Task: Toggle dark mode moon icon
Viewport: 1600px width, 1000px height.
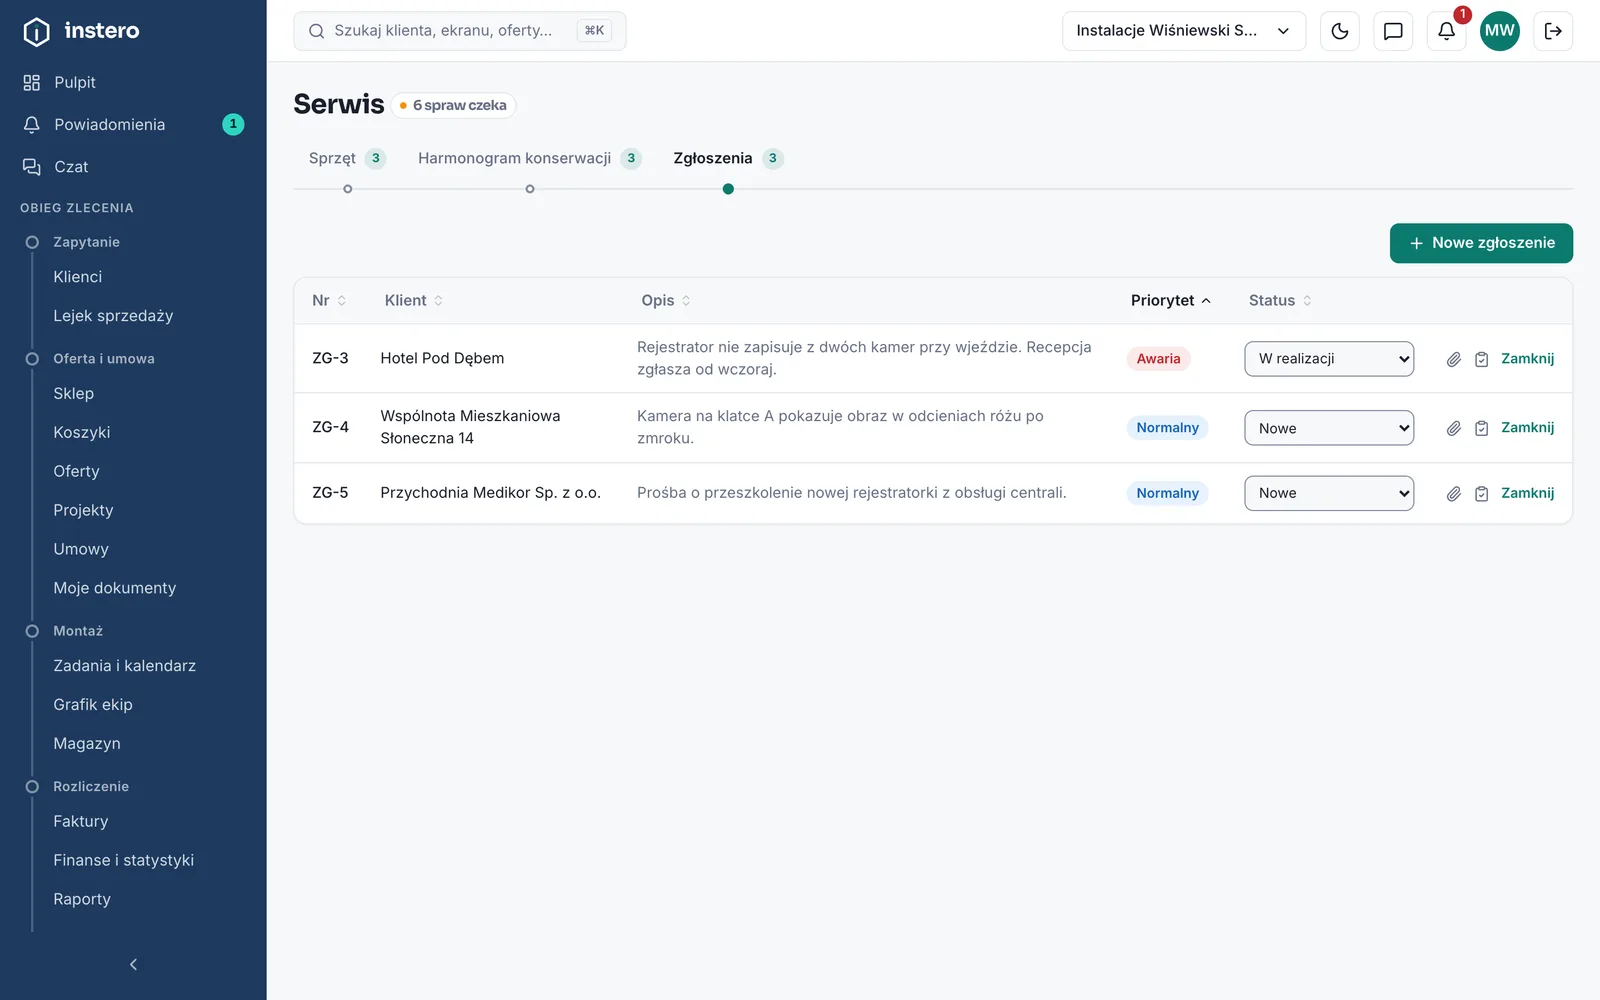Action: 1340,31
